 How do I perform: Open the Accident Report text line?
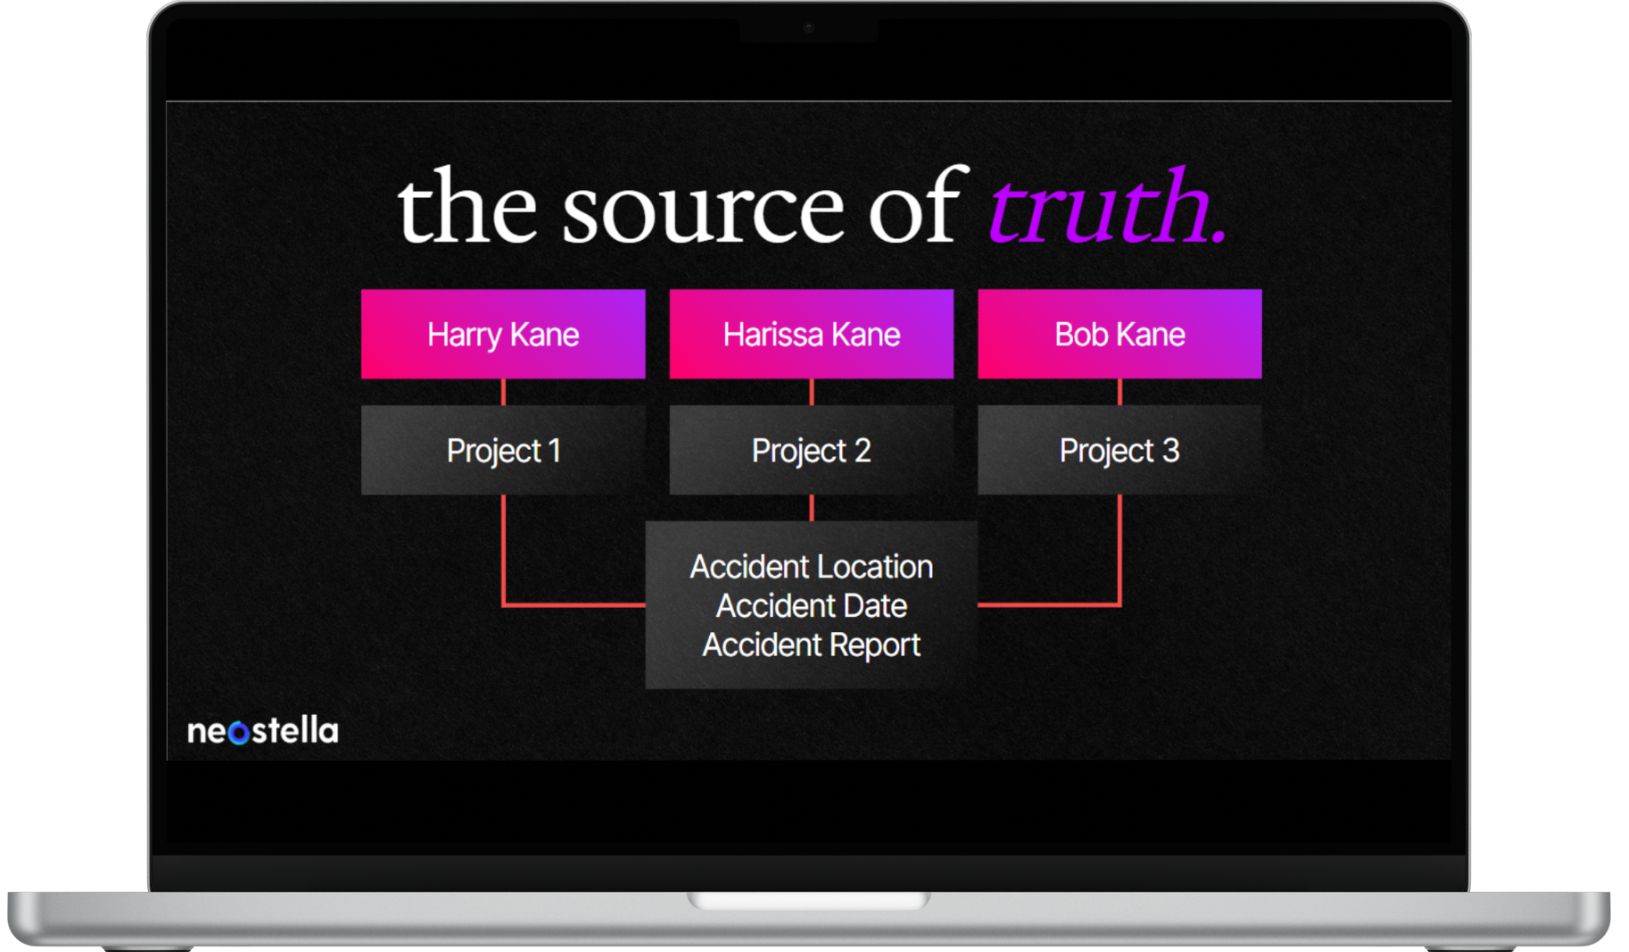[811, 645]
